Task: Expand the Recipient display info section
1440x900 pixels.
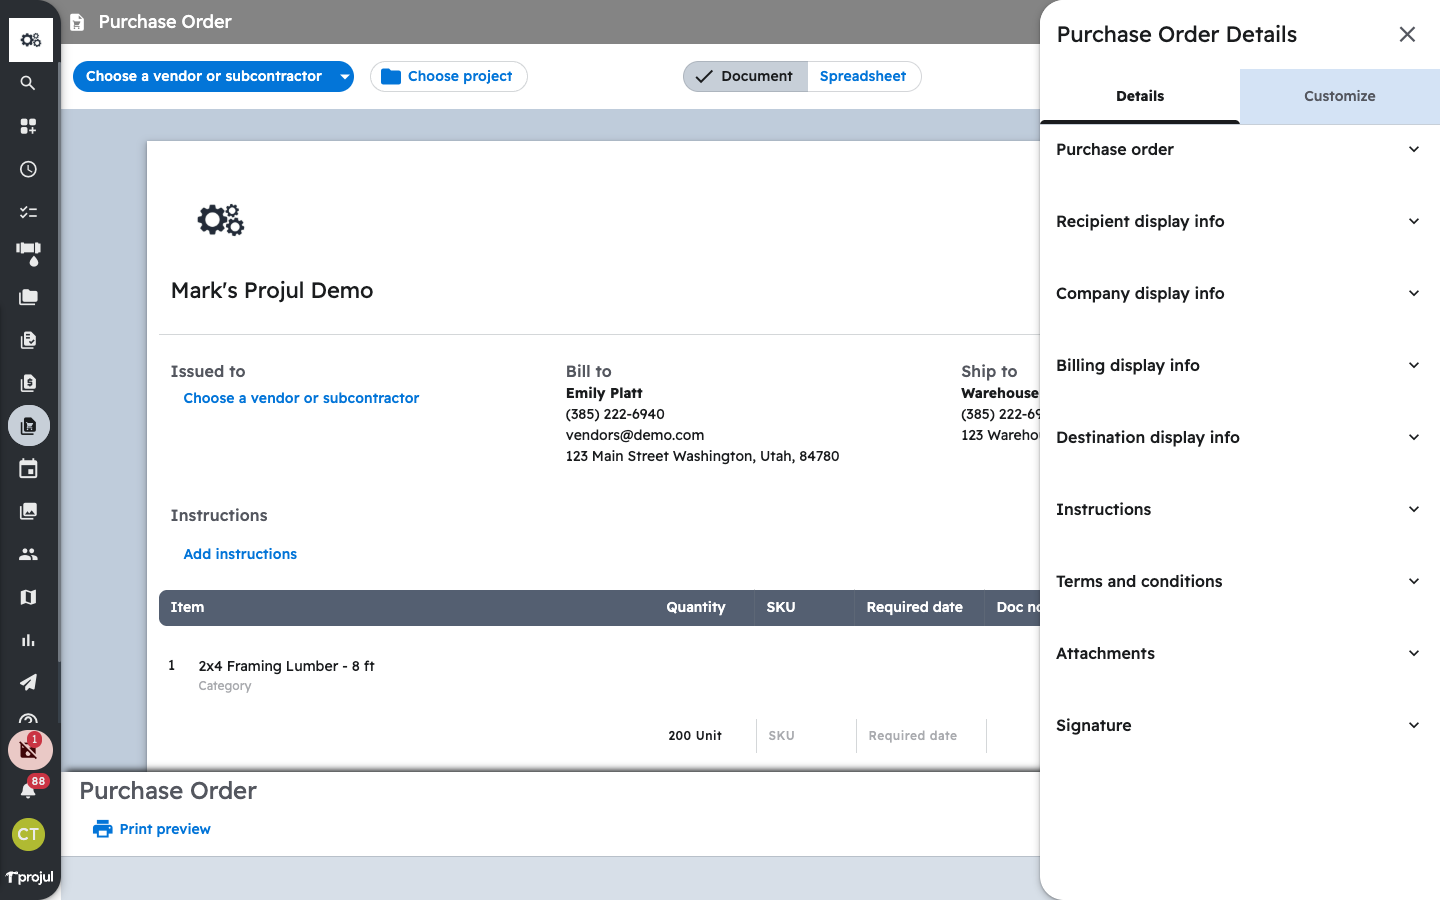Action: point(1240,221)
